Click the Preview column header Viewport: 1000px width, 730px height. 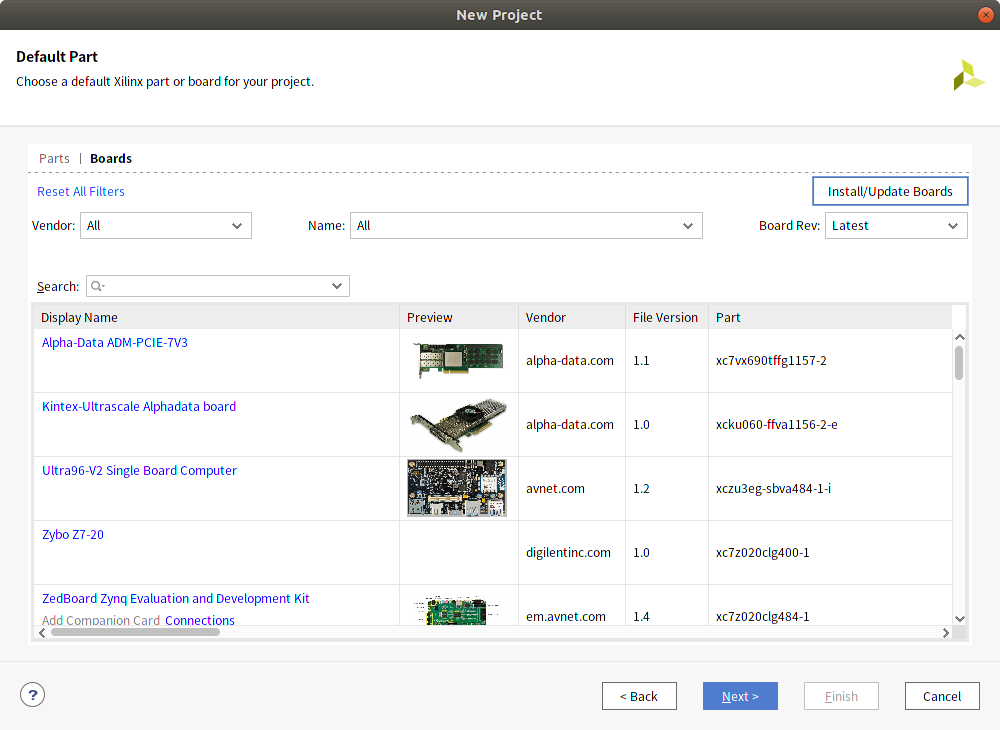(x=459, y=318)
